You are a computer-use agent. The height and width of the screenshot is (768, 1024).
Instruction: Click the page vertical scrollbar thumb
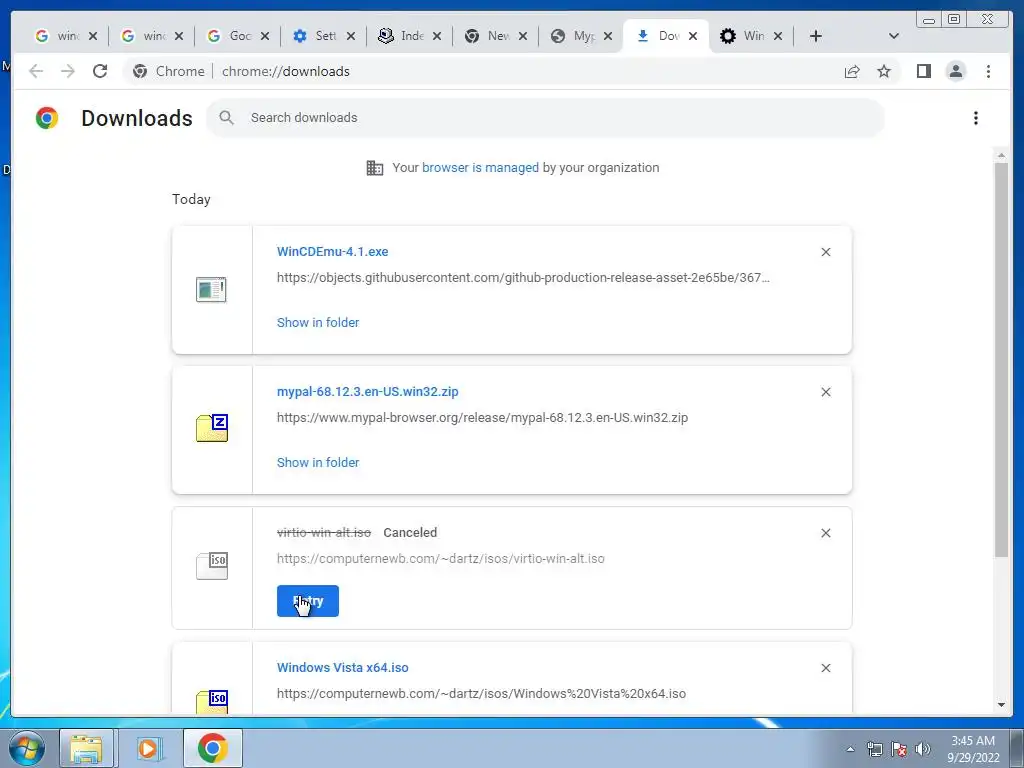[x=1001, y=360]
